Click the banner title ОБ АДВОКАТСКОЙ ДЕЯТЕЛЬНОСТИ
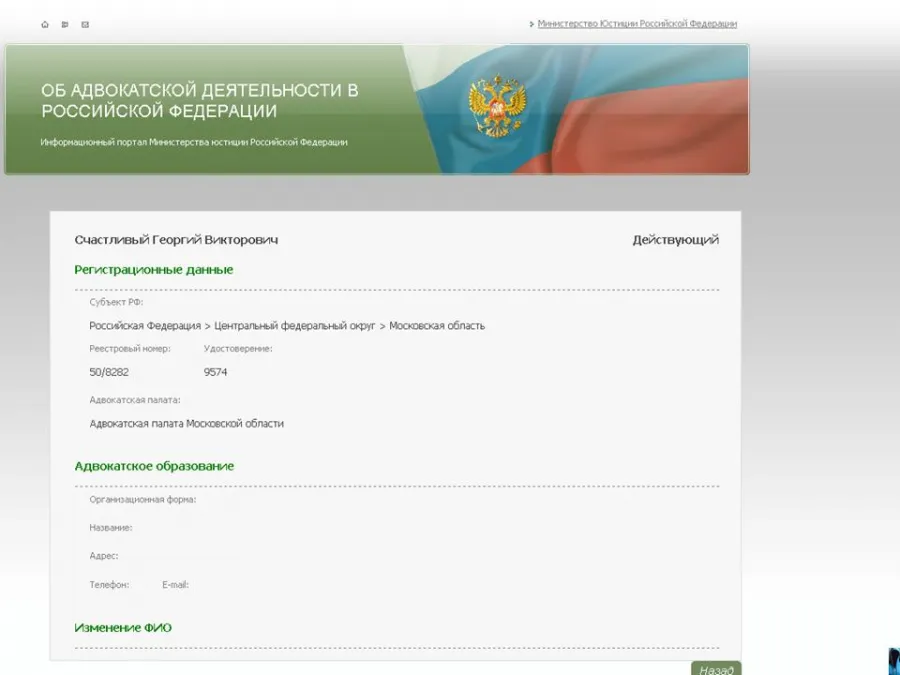900x675 pixels. 200,100
